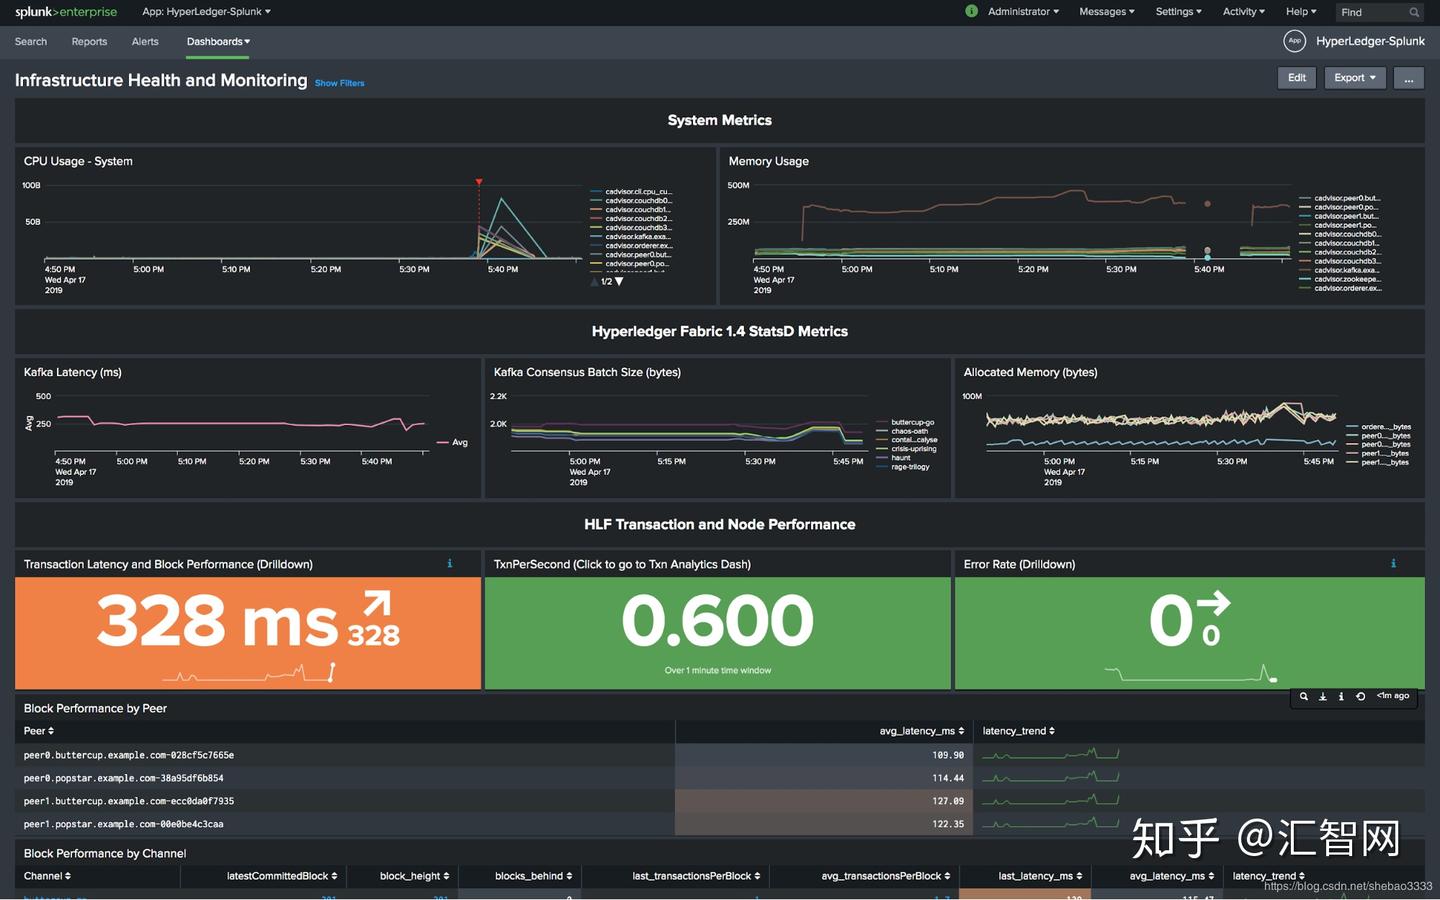Click the Show Filters link
Screen dimensions: 1440x900
340,83
